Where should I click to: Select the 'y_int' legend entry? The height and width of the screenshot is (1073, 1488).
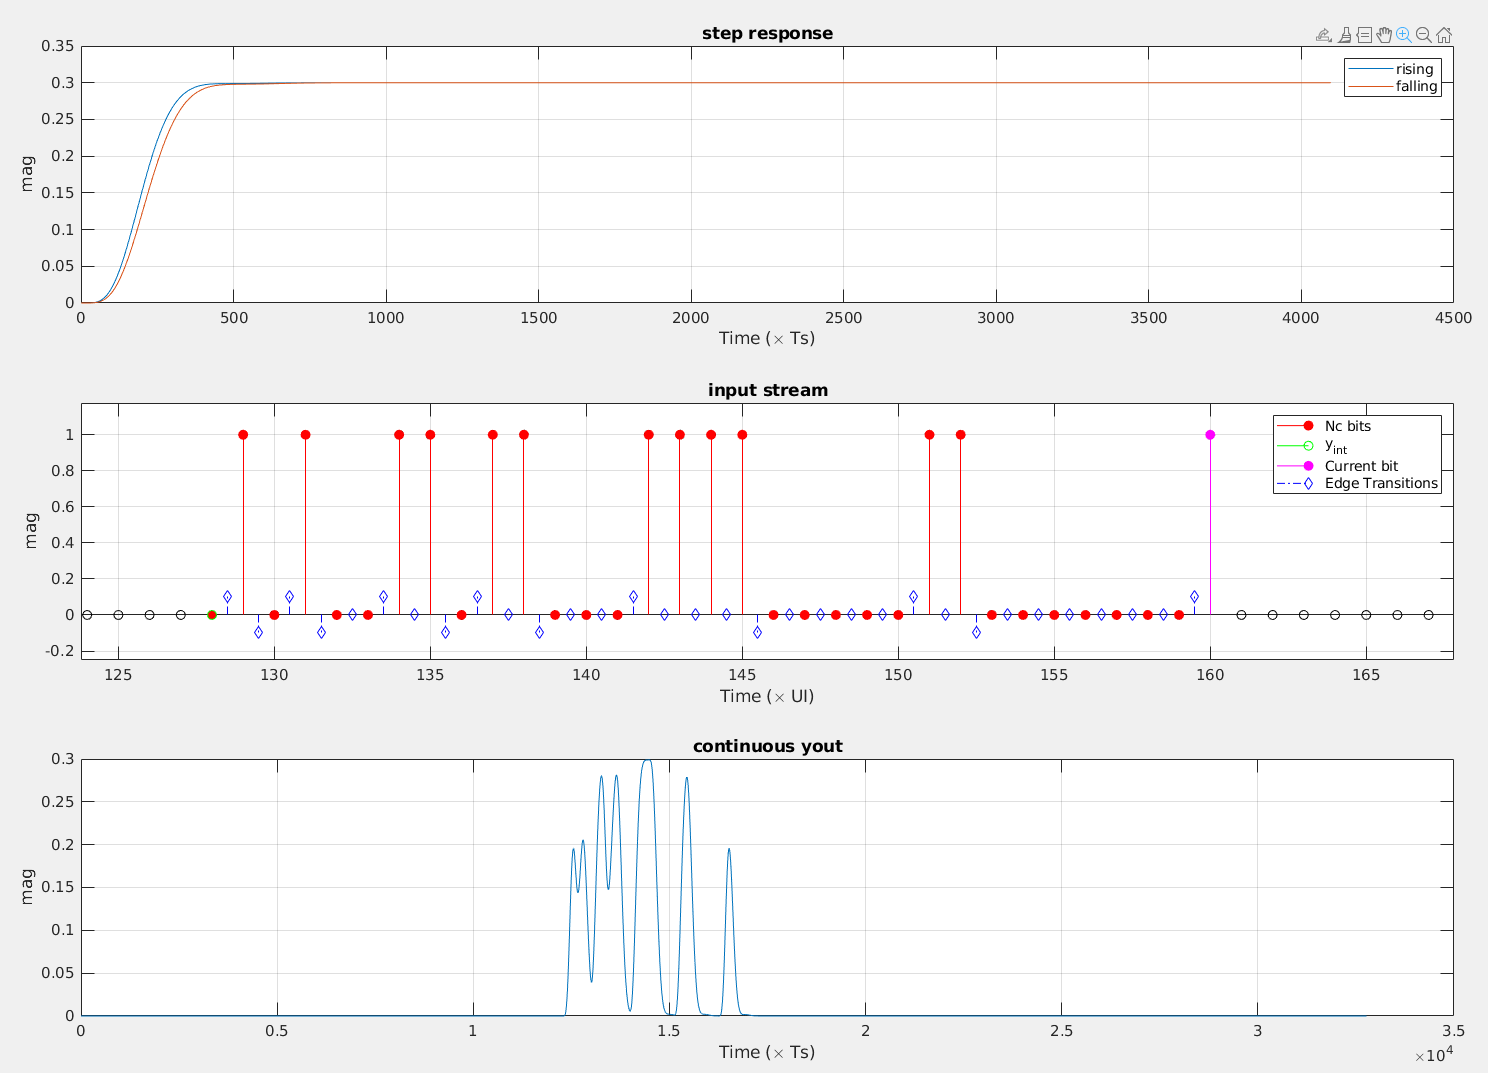click(1335, 446)
